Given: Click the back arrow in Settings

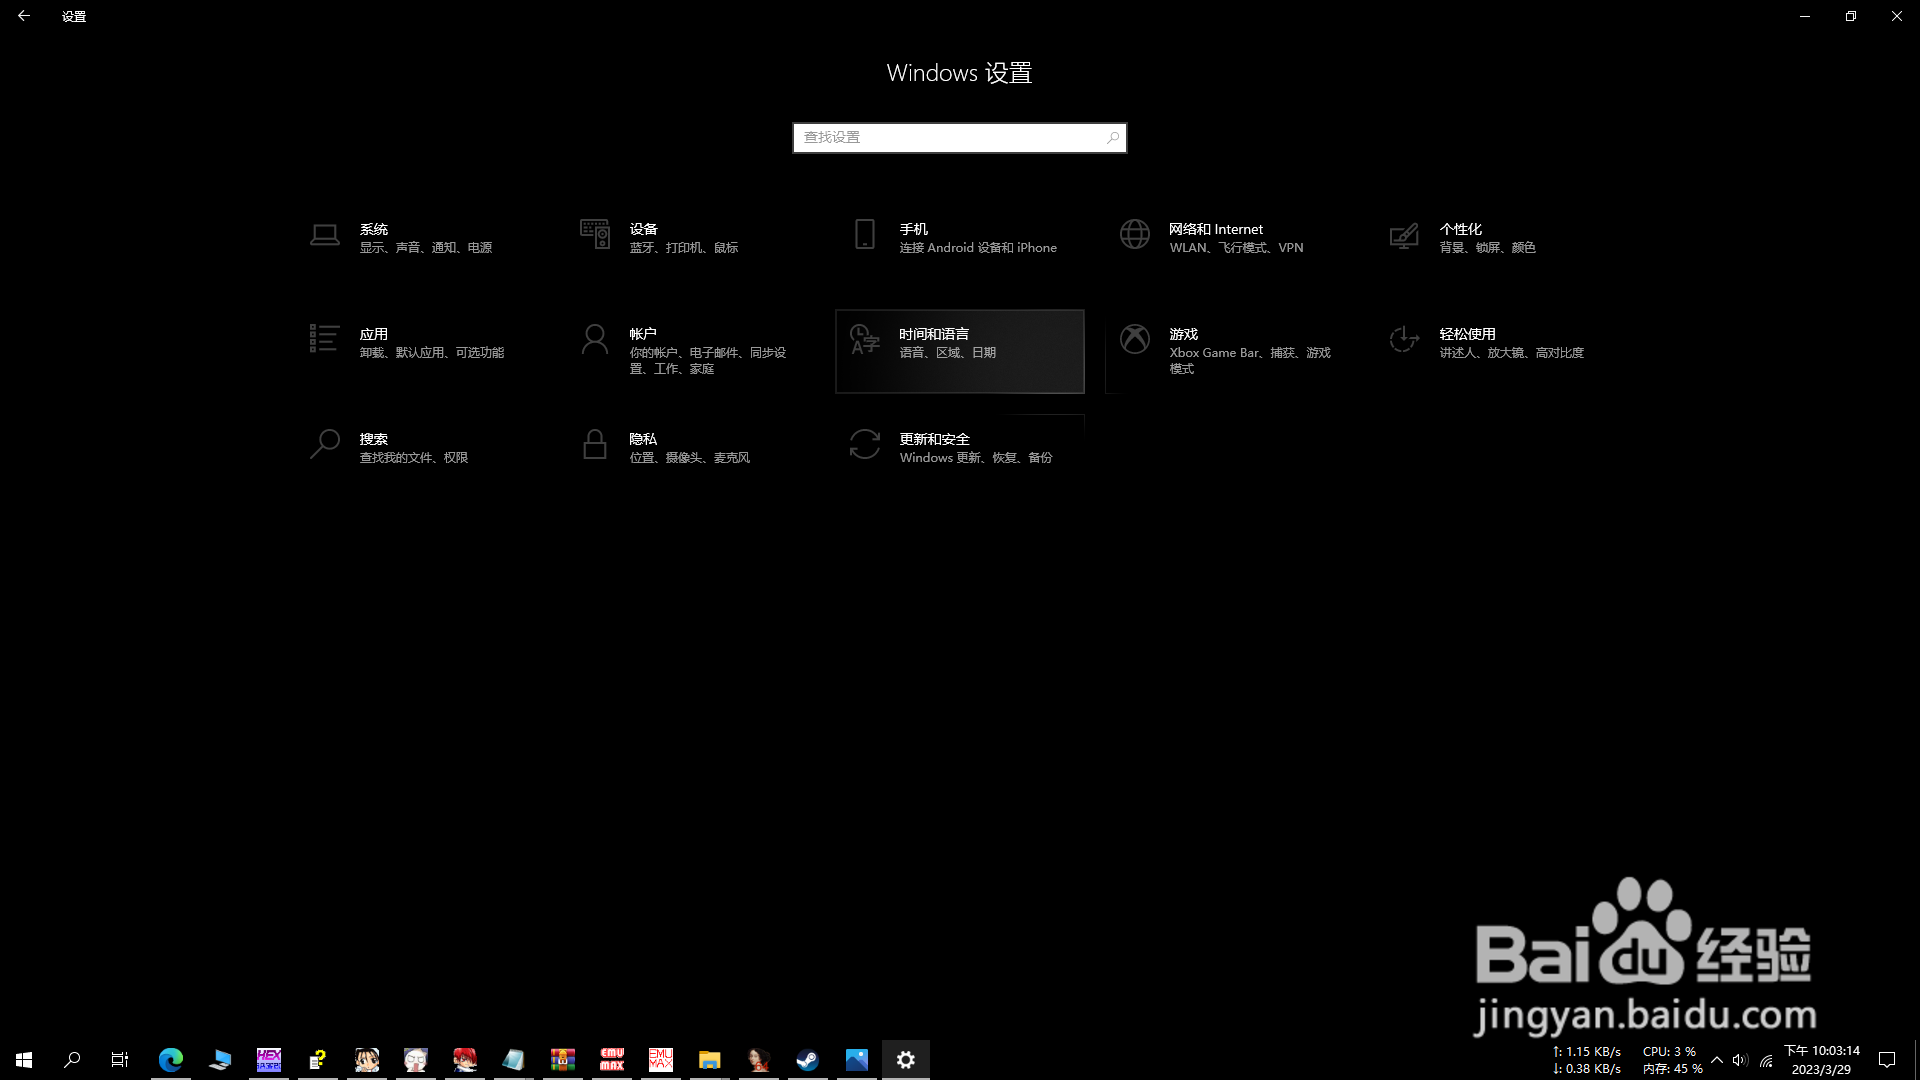Looking at the screenshot, I should point(24,16).
